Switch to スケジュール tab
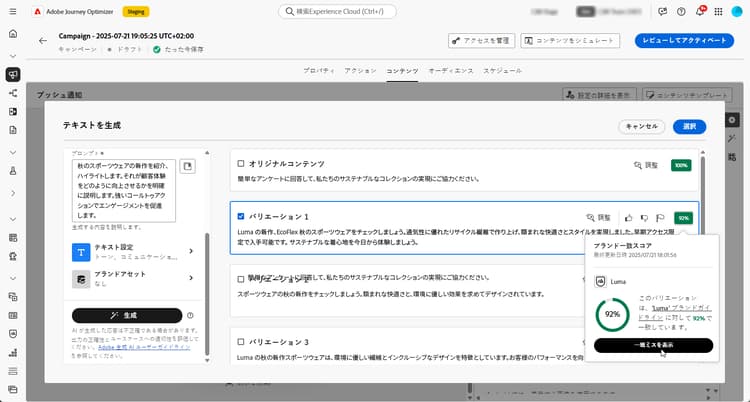This screenshot has height=402, width=750. click(x=502, y=70)
